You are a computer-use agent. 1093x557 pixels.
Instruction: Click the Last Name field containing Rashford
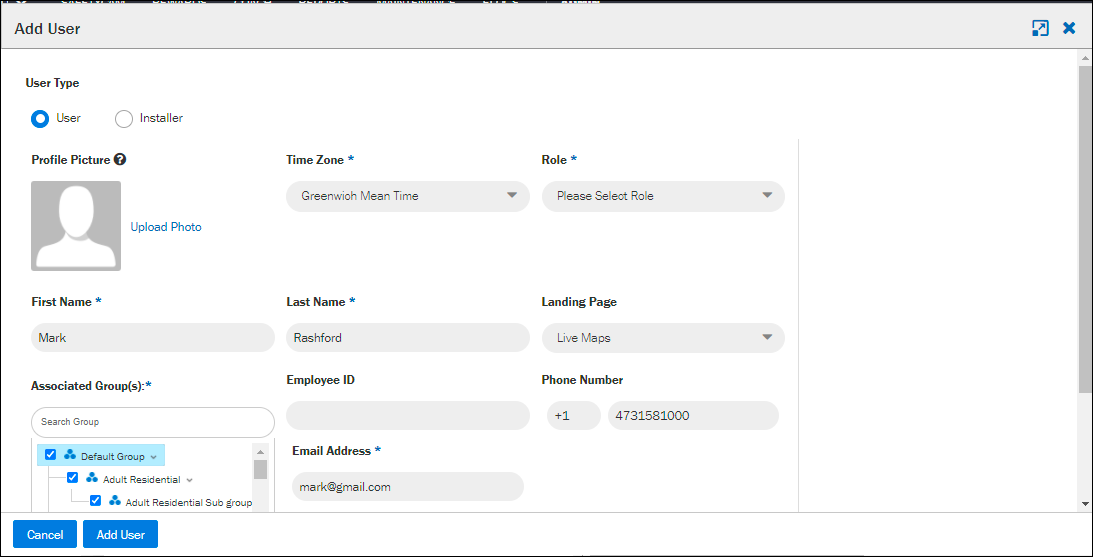[408, 338]
